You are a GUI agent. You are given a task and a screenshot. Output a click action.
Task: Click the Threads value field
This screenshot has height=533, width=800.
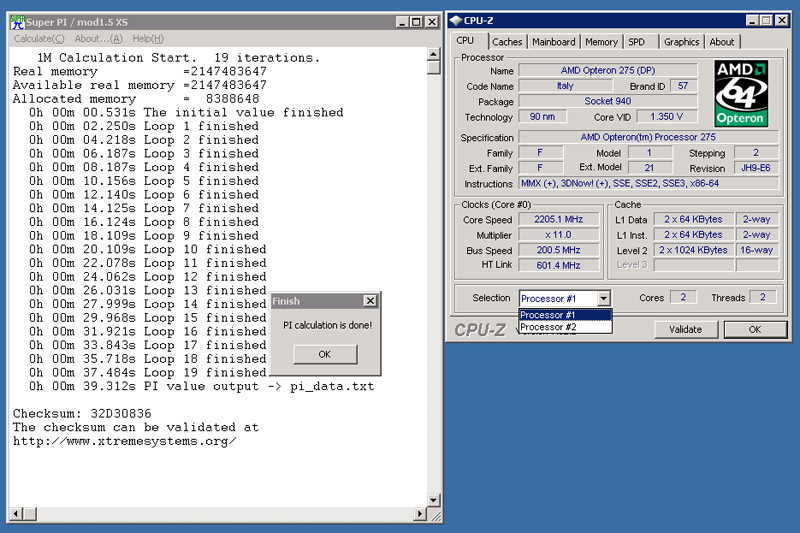(x=763, y=297)
